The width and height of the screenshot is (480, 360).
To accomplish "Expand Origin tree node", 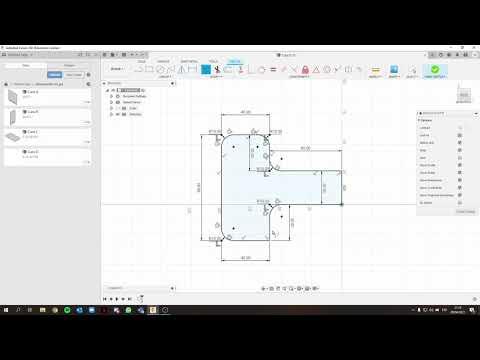I will [111, 108].
